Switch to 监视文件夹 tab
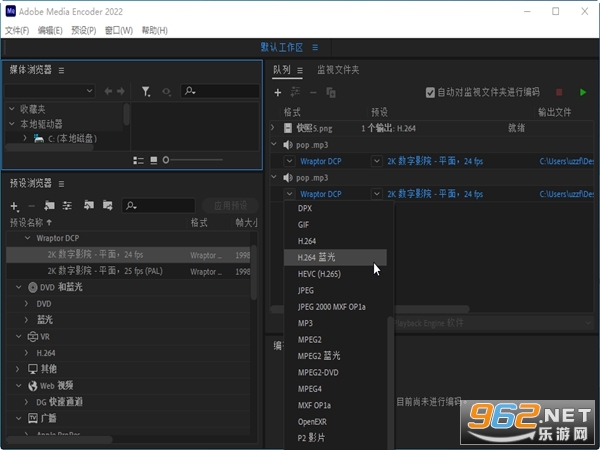The width and height of the screenshot is (600, 450). 338,70
